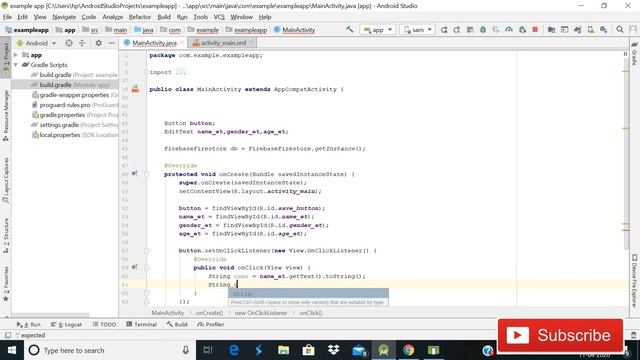Select local.properties file

click(x=75, y=135)
